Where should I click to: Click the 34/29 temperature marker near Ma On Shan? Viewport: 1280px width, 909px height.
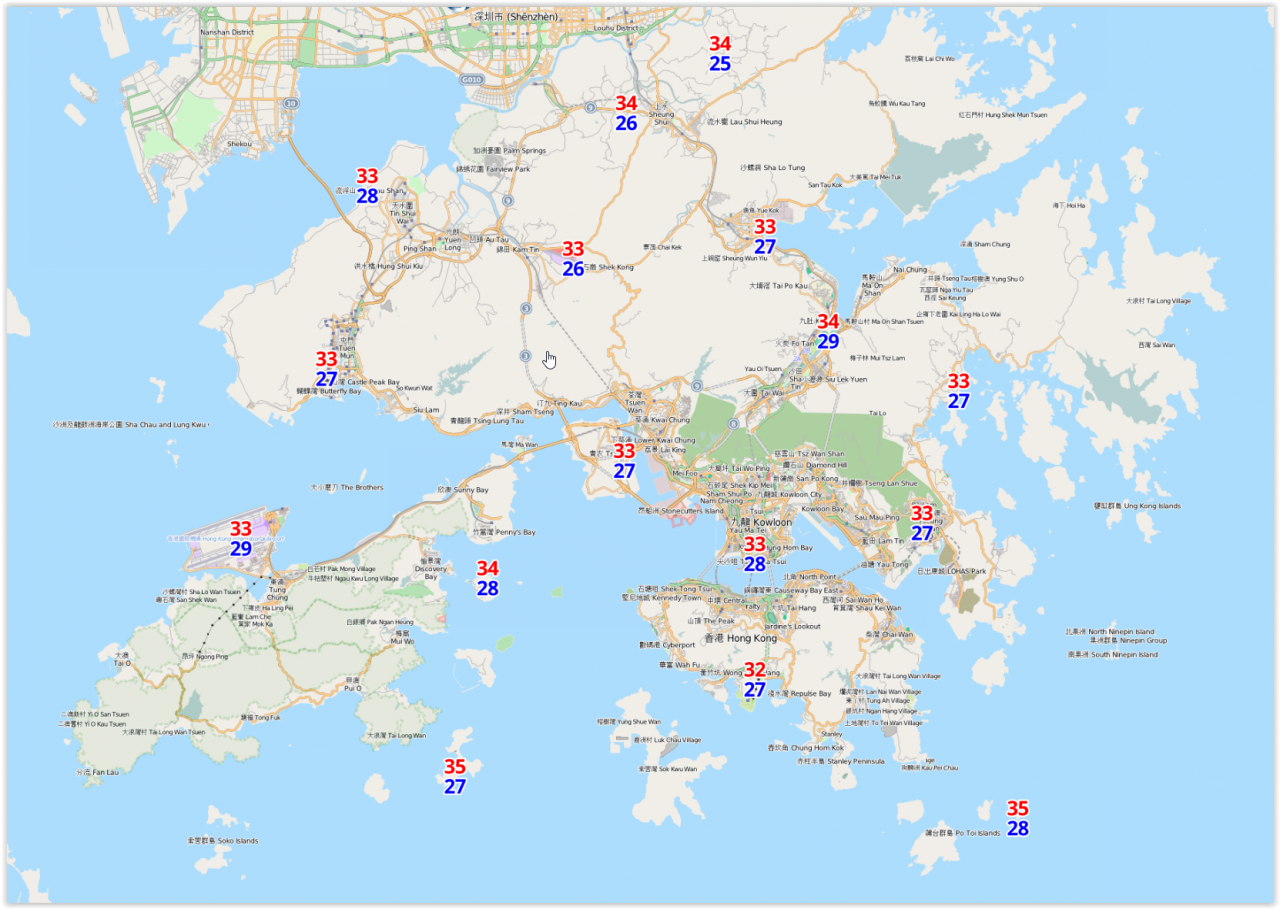click(x=828, y=331)
